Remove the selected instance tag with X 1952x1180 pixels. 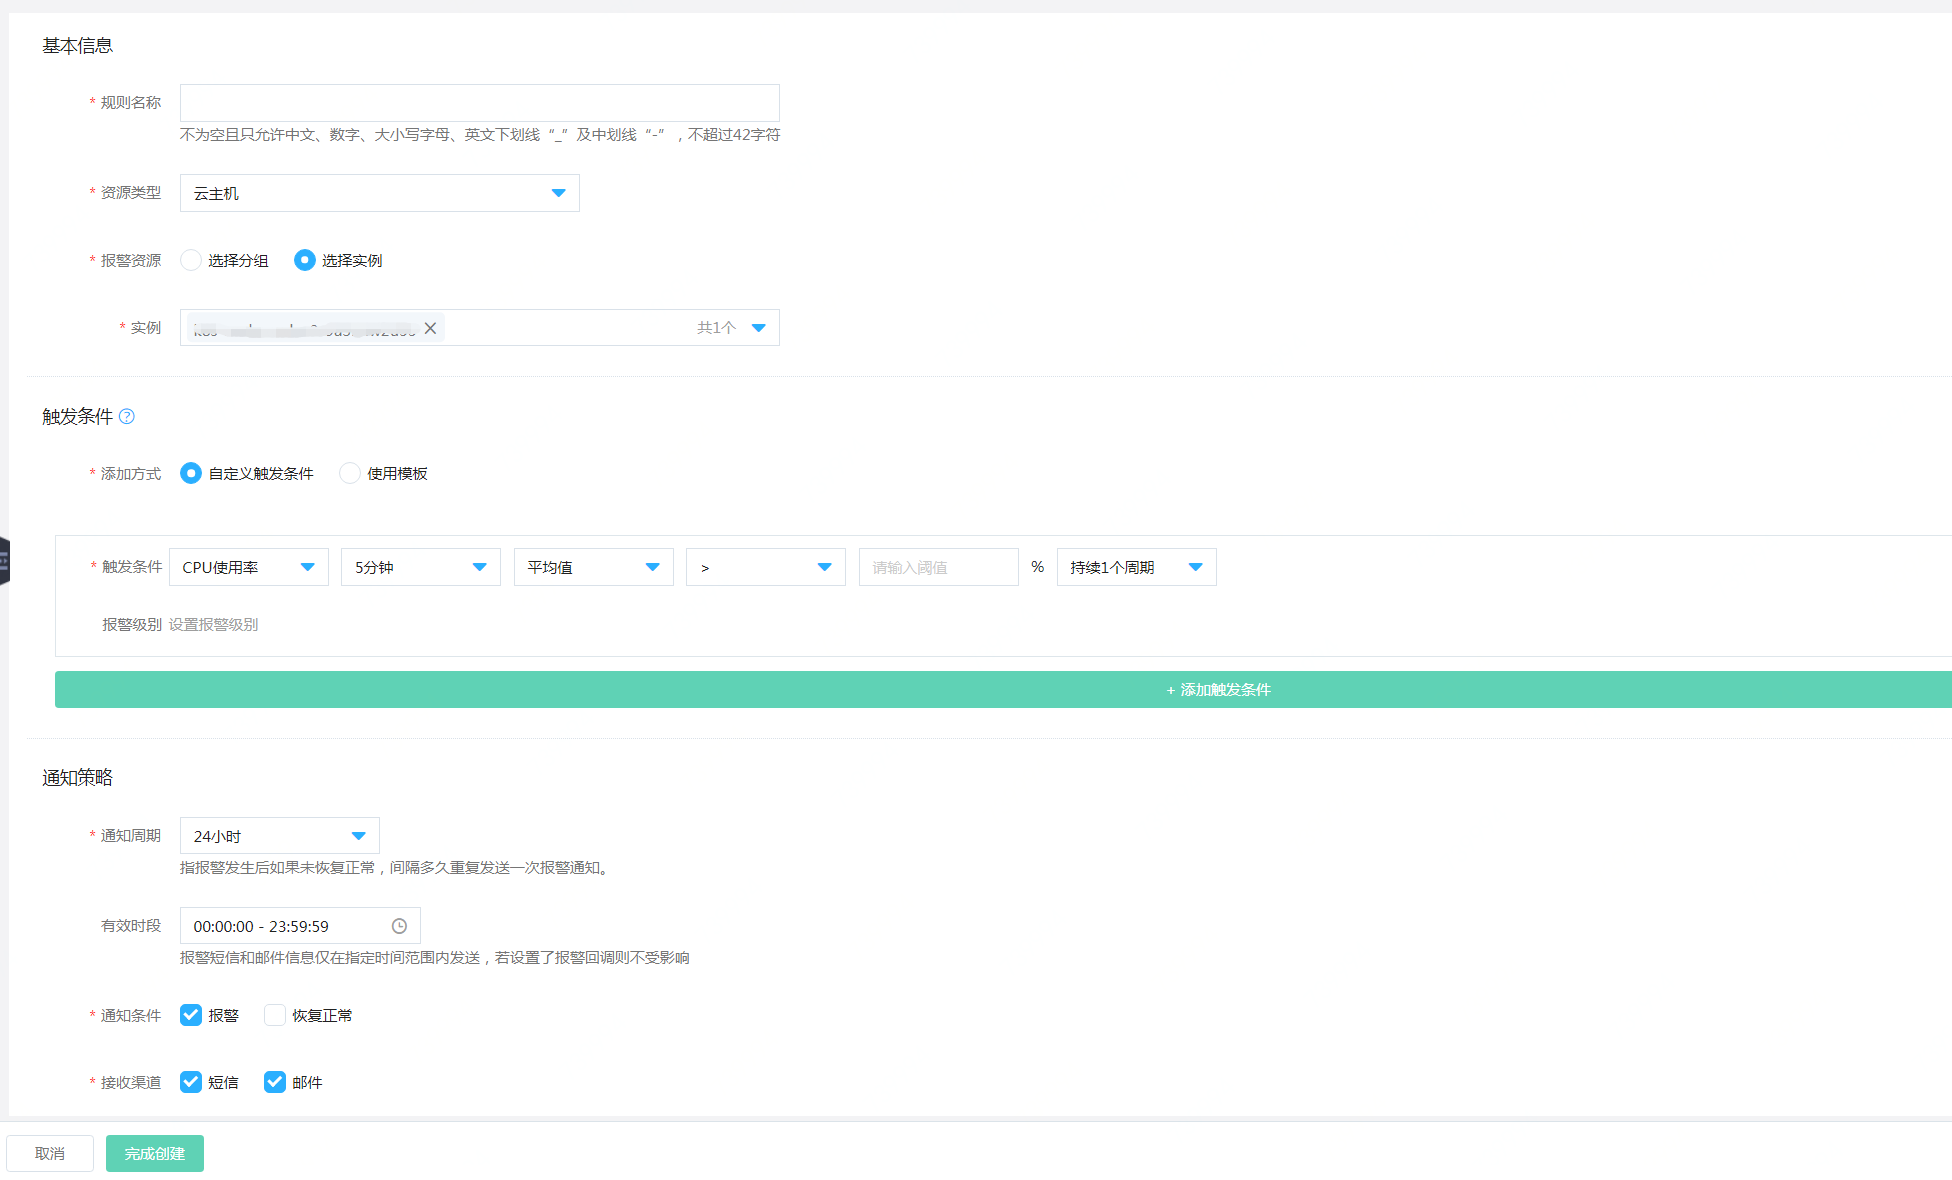(x=430, y=328)
